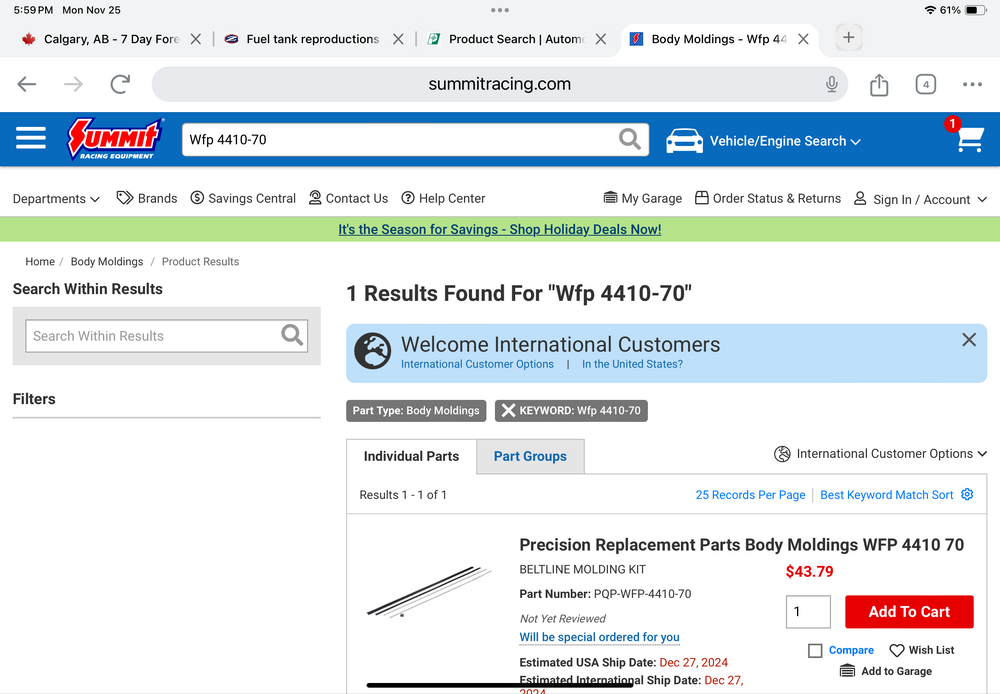Expand International Customer Options dropdown above the results
Viewport: 1000px width, 694px height.
coord(880,454)
